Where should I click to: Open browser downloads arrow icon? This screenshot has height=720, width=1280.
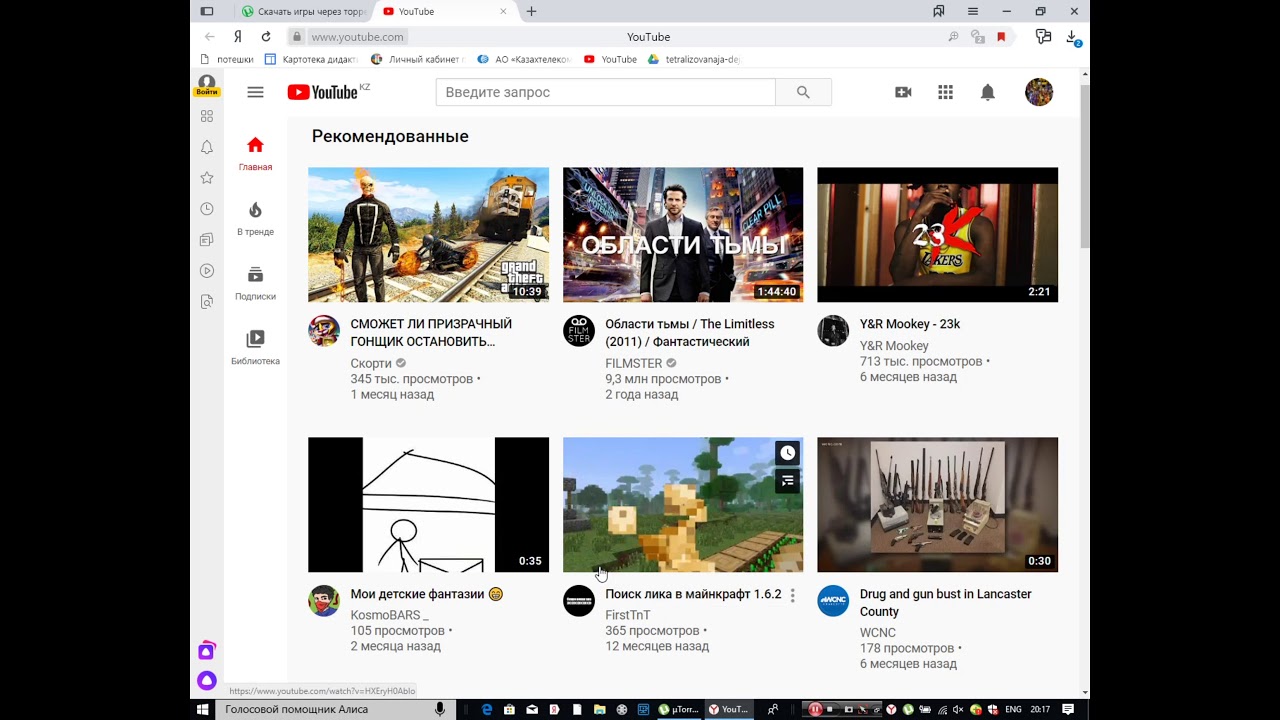coord(1072,37)
